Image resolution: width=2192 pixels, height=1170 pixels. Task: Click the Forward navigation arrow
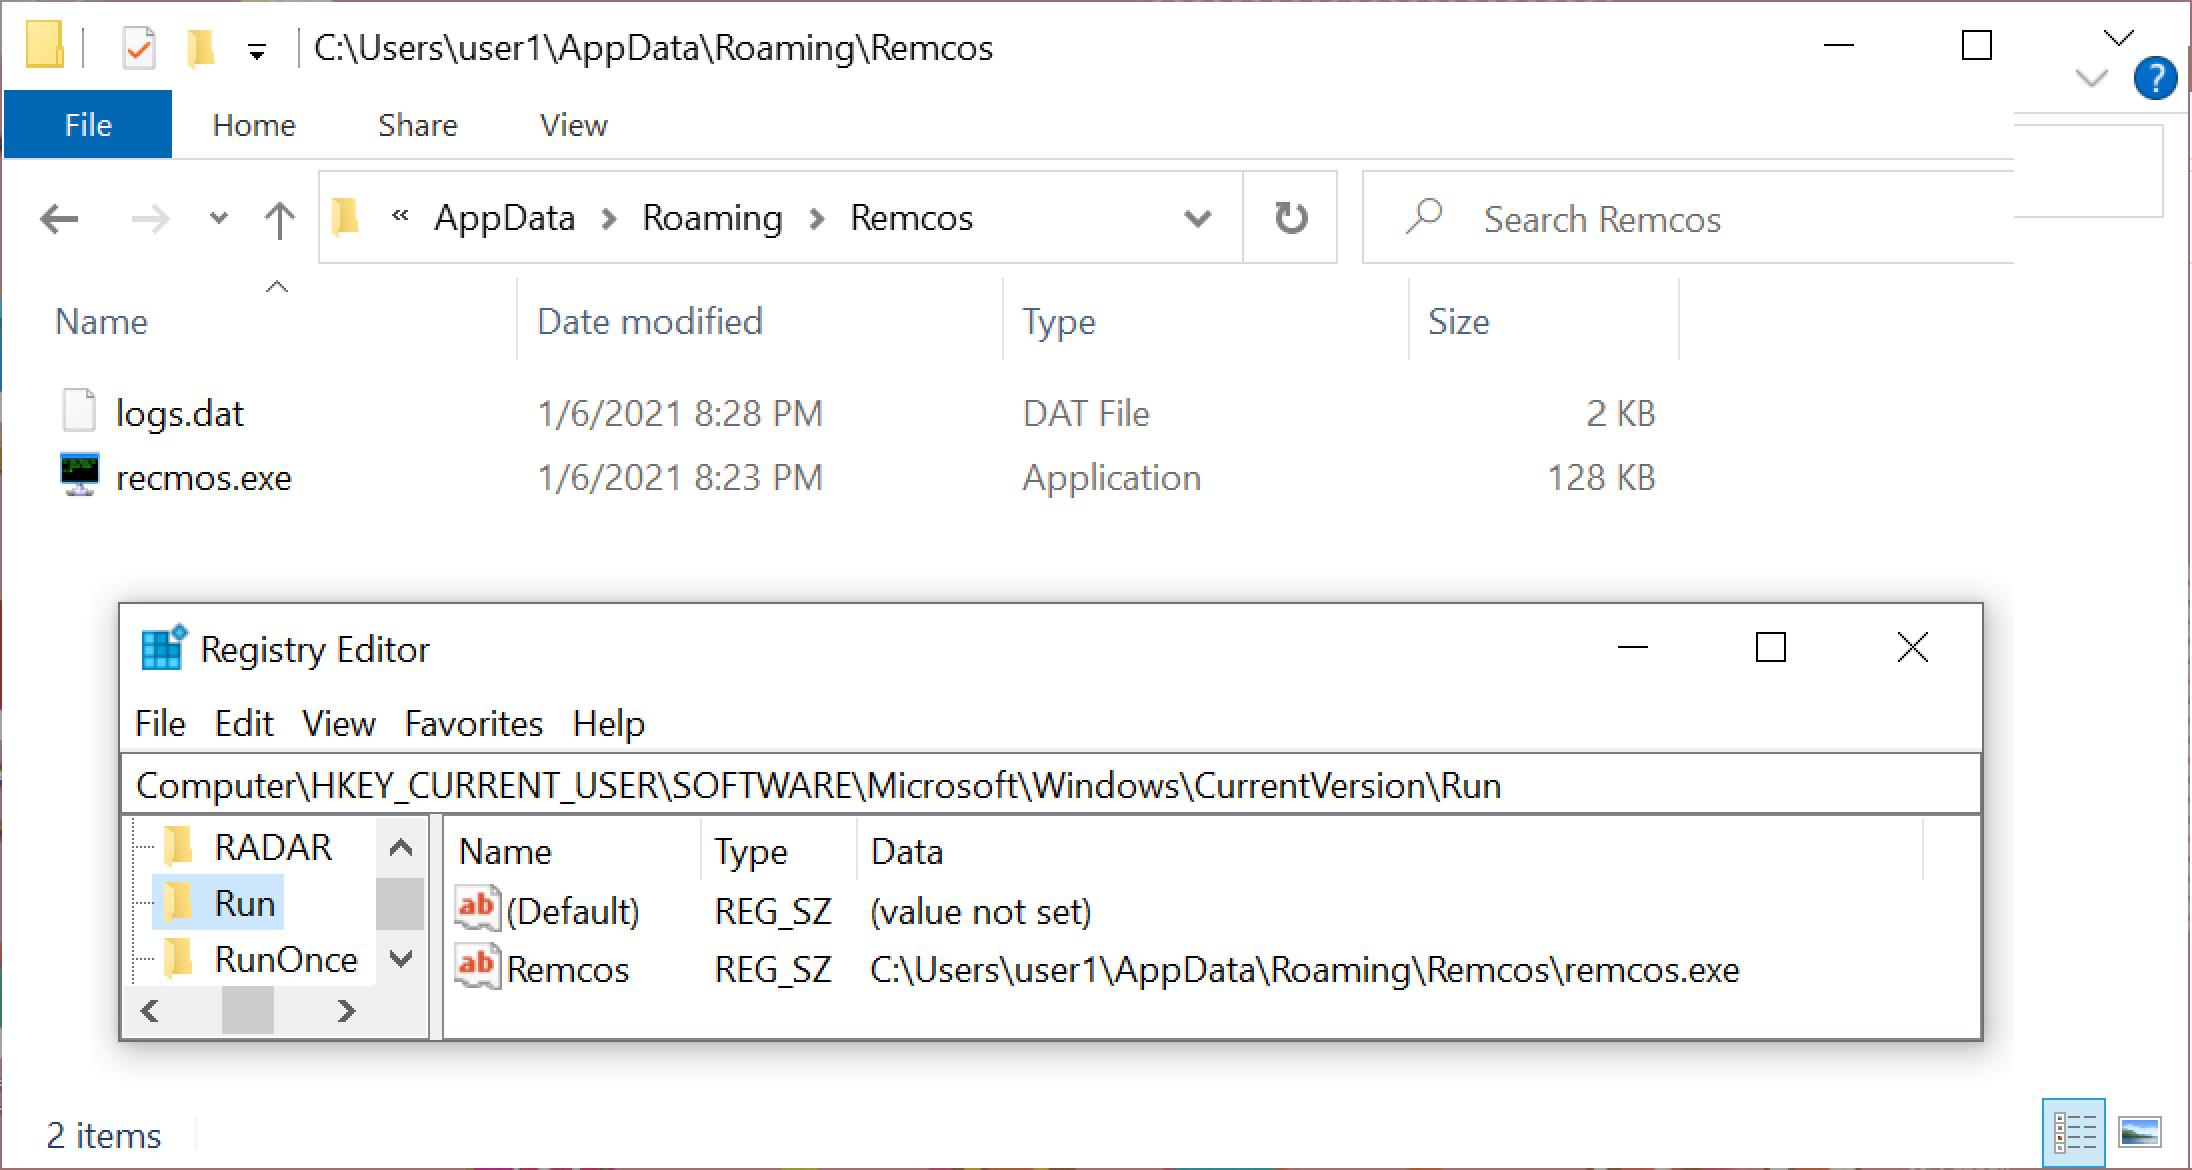click(x=150, y=218)
